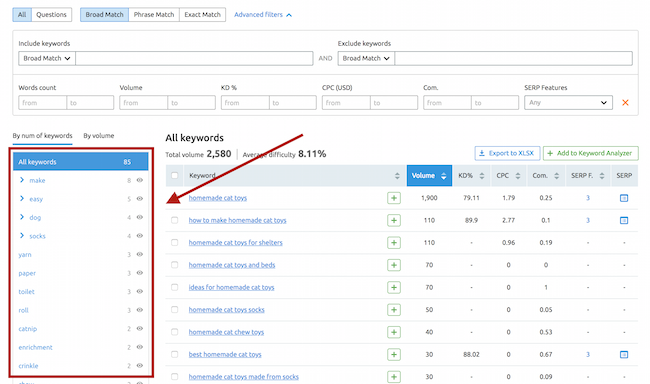
Task: Open SERP snapshot for 'how to make homemade cat toys'
Action: (x=624, y=220)
